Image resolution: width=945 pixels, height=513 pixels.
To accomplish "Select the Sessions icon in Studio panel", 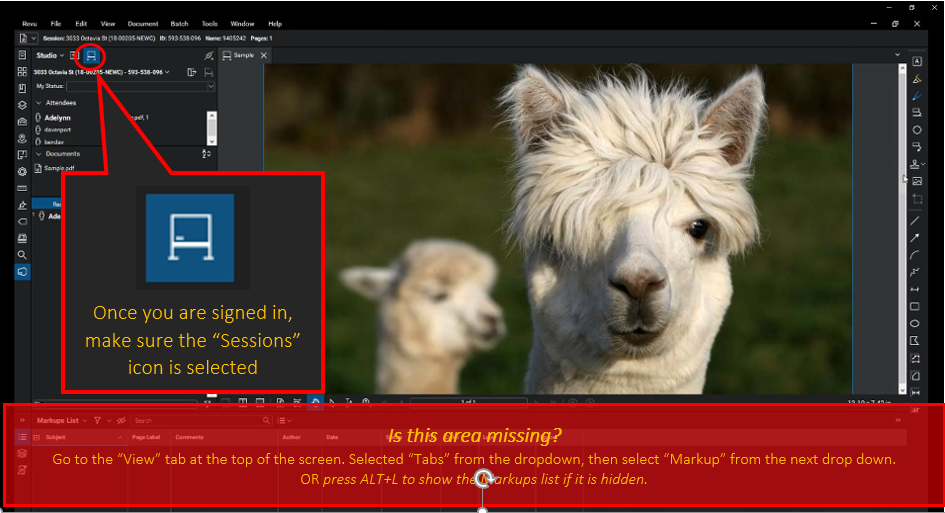I will point(91,55).
